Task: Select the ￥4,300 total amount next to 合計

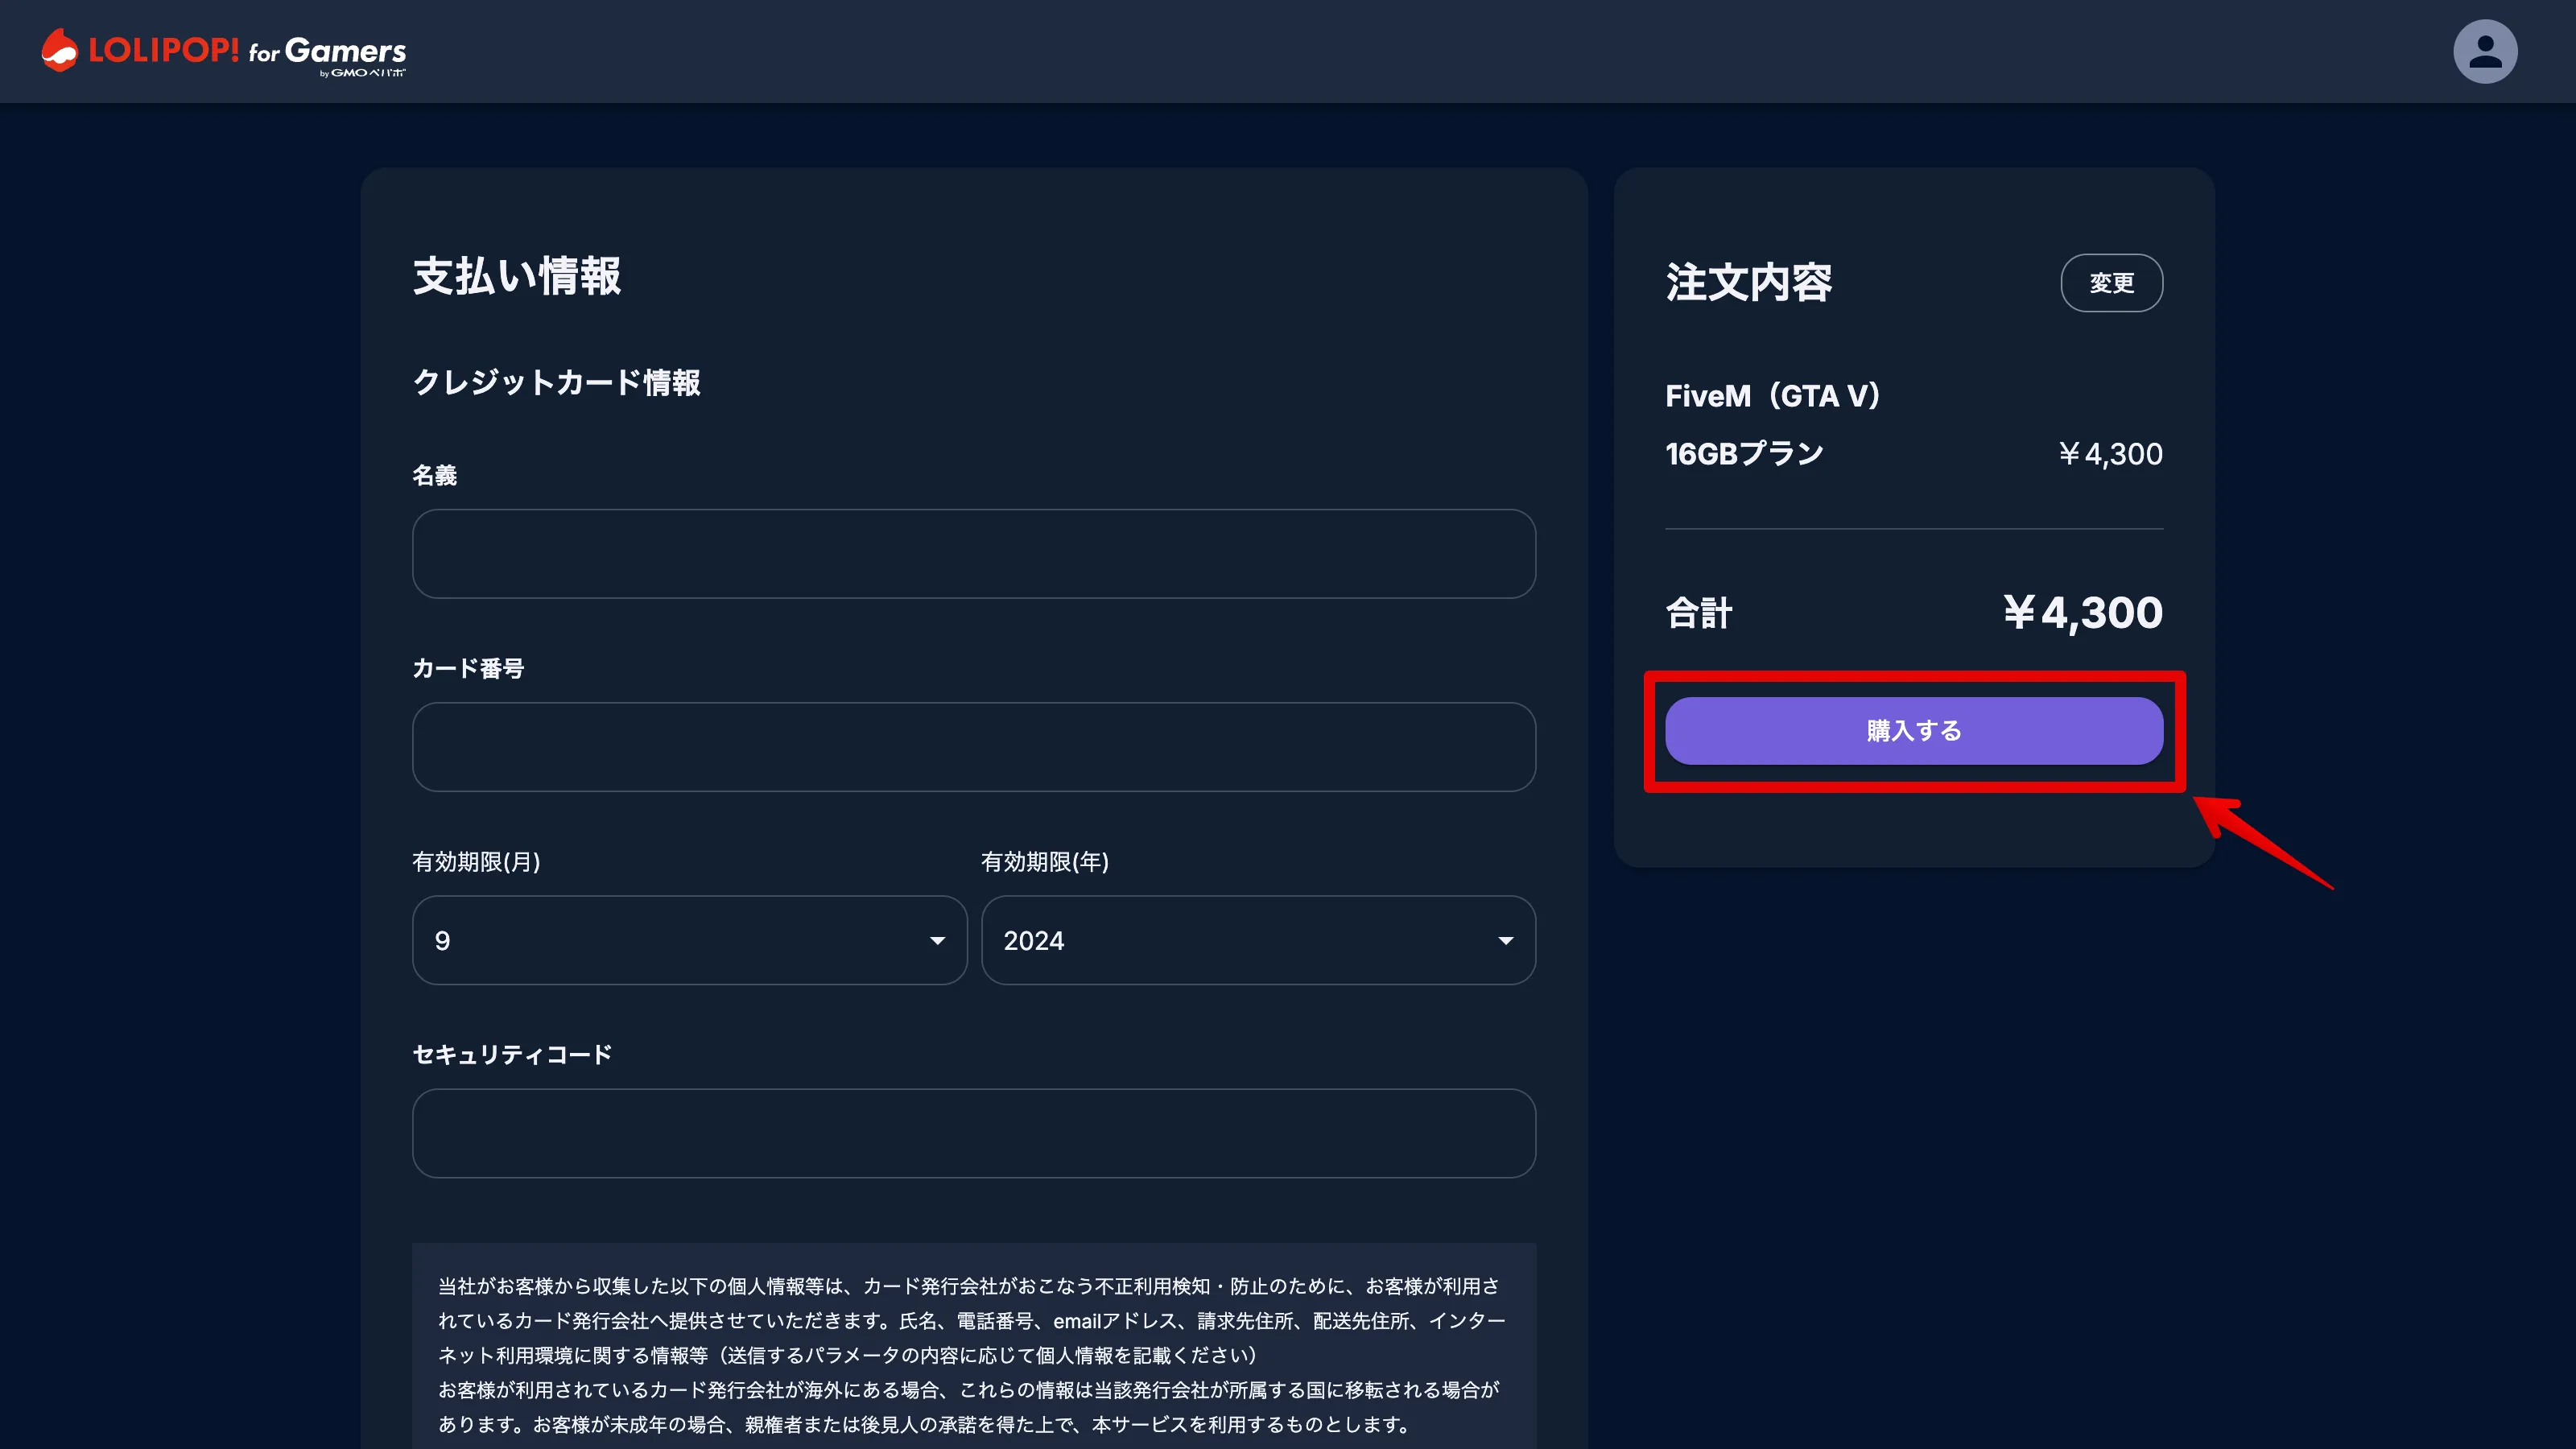Action: 2082,613
